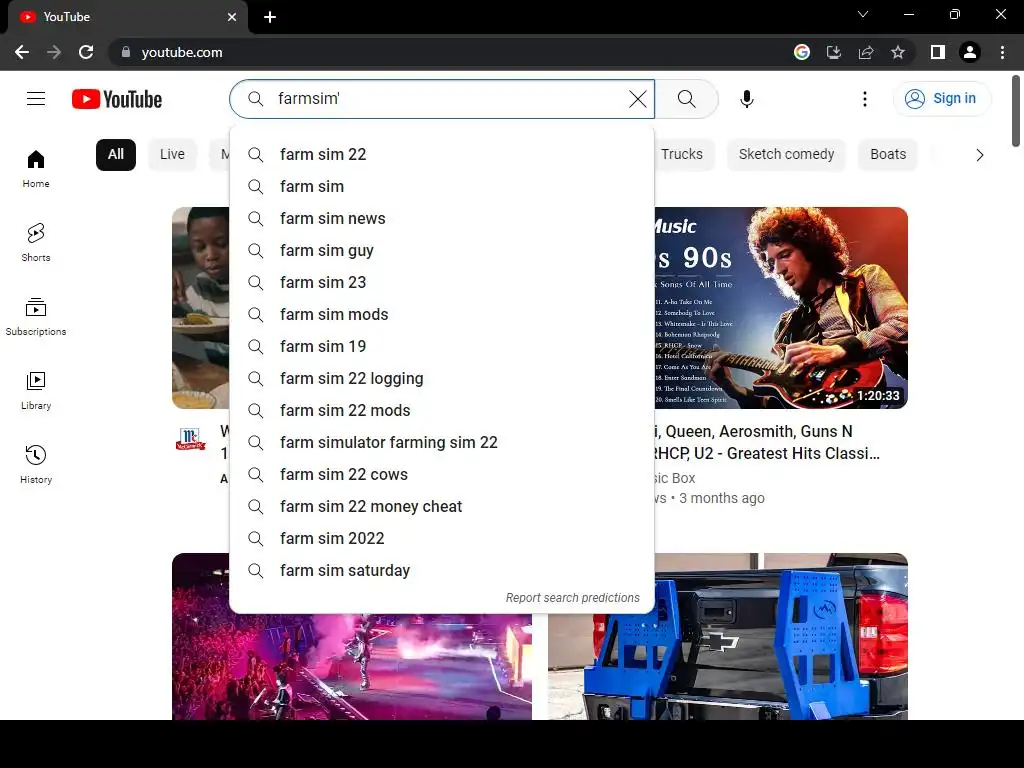Image resolution: width=1024 pixels, height=768 pixels.
Task: Choose suggestion "farm sim"
Action: [441, 187]
